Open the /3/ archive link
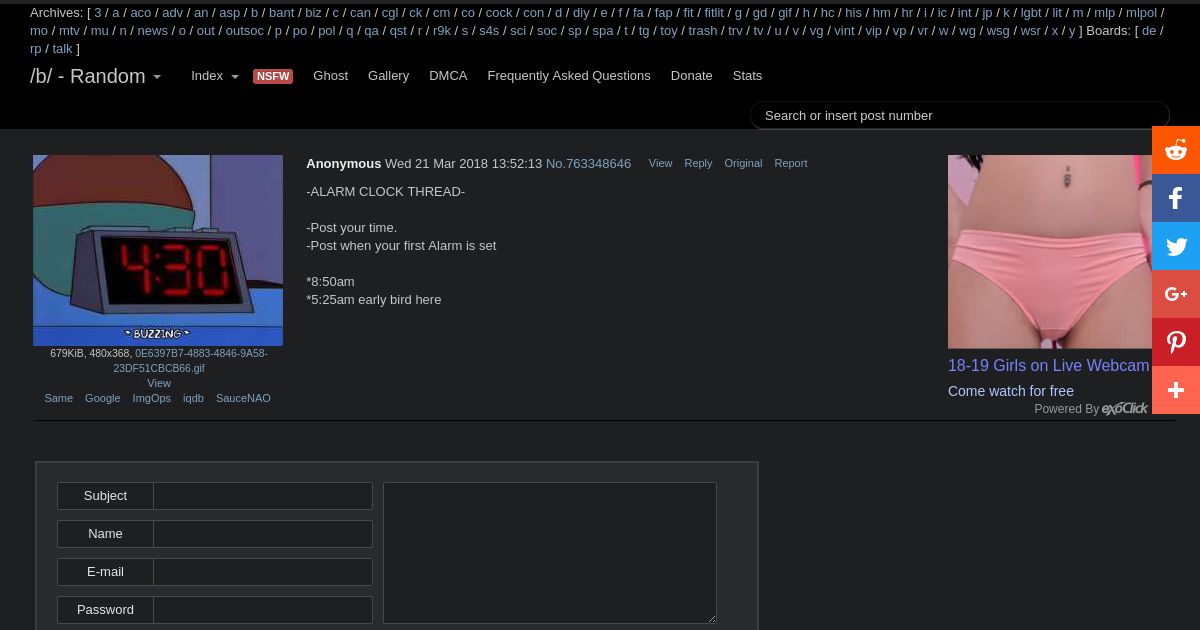Viewport: 1200px width, 630px height. (x=98, y=13)
